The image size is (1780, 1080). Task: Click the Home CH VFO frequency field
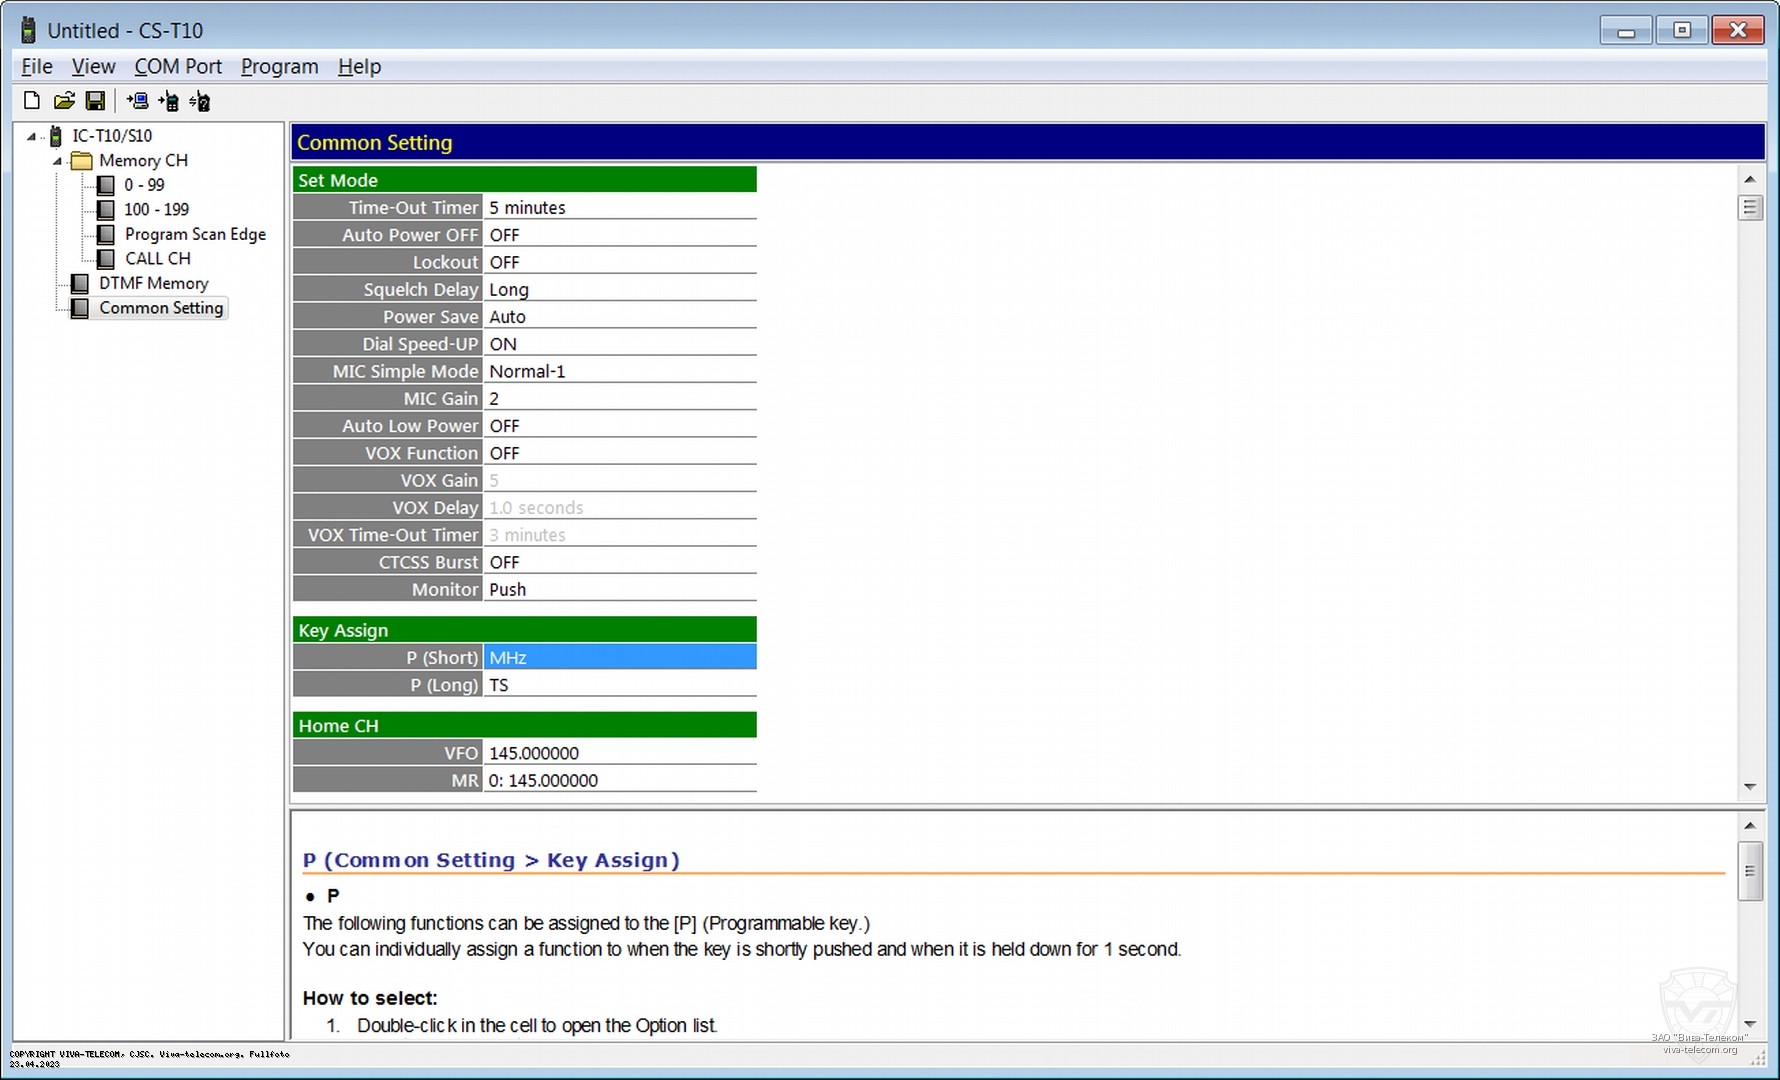(619, 753)
